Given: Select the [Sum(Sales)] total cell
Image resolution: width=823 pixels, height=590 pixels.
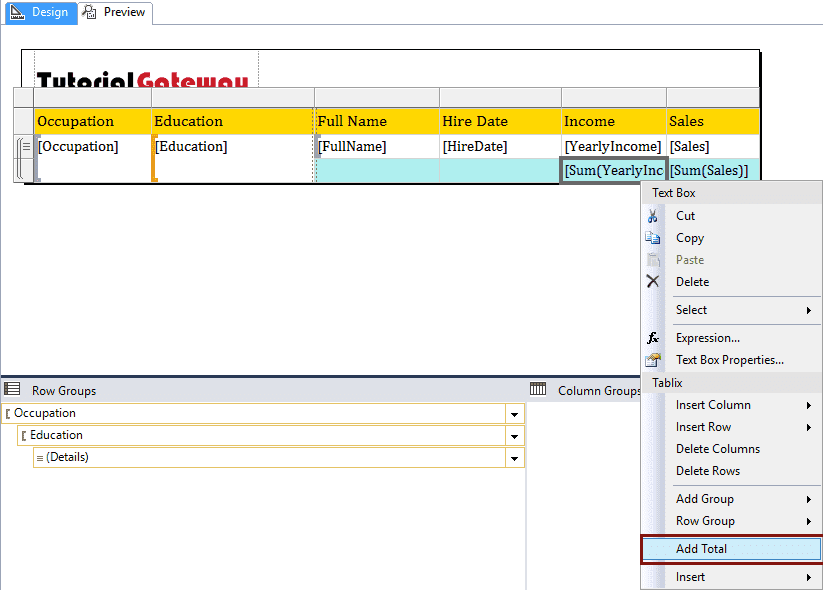Looking at the screenshot, I should [710, 169].
